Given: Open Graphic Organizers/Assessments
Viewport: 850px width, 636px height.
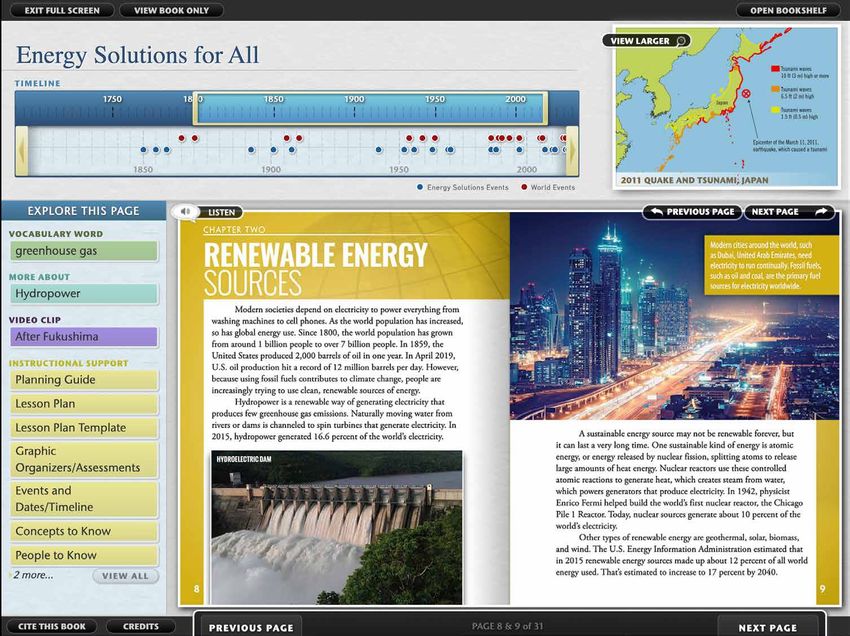Looking at the screenshot, I should point(83,460).
